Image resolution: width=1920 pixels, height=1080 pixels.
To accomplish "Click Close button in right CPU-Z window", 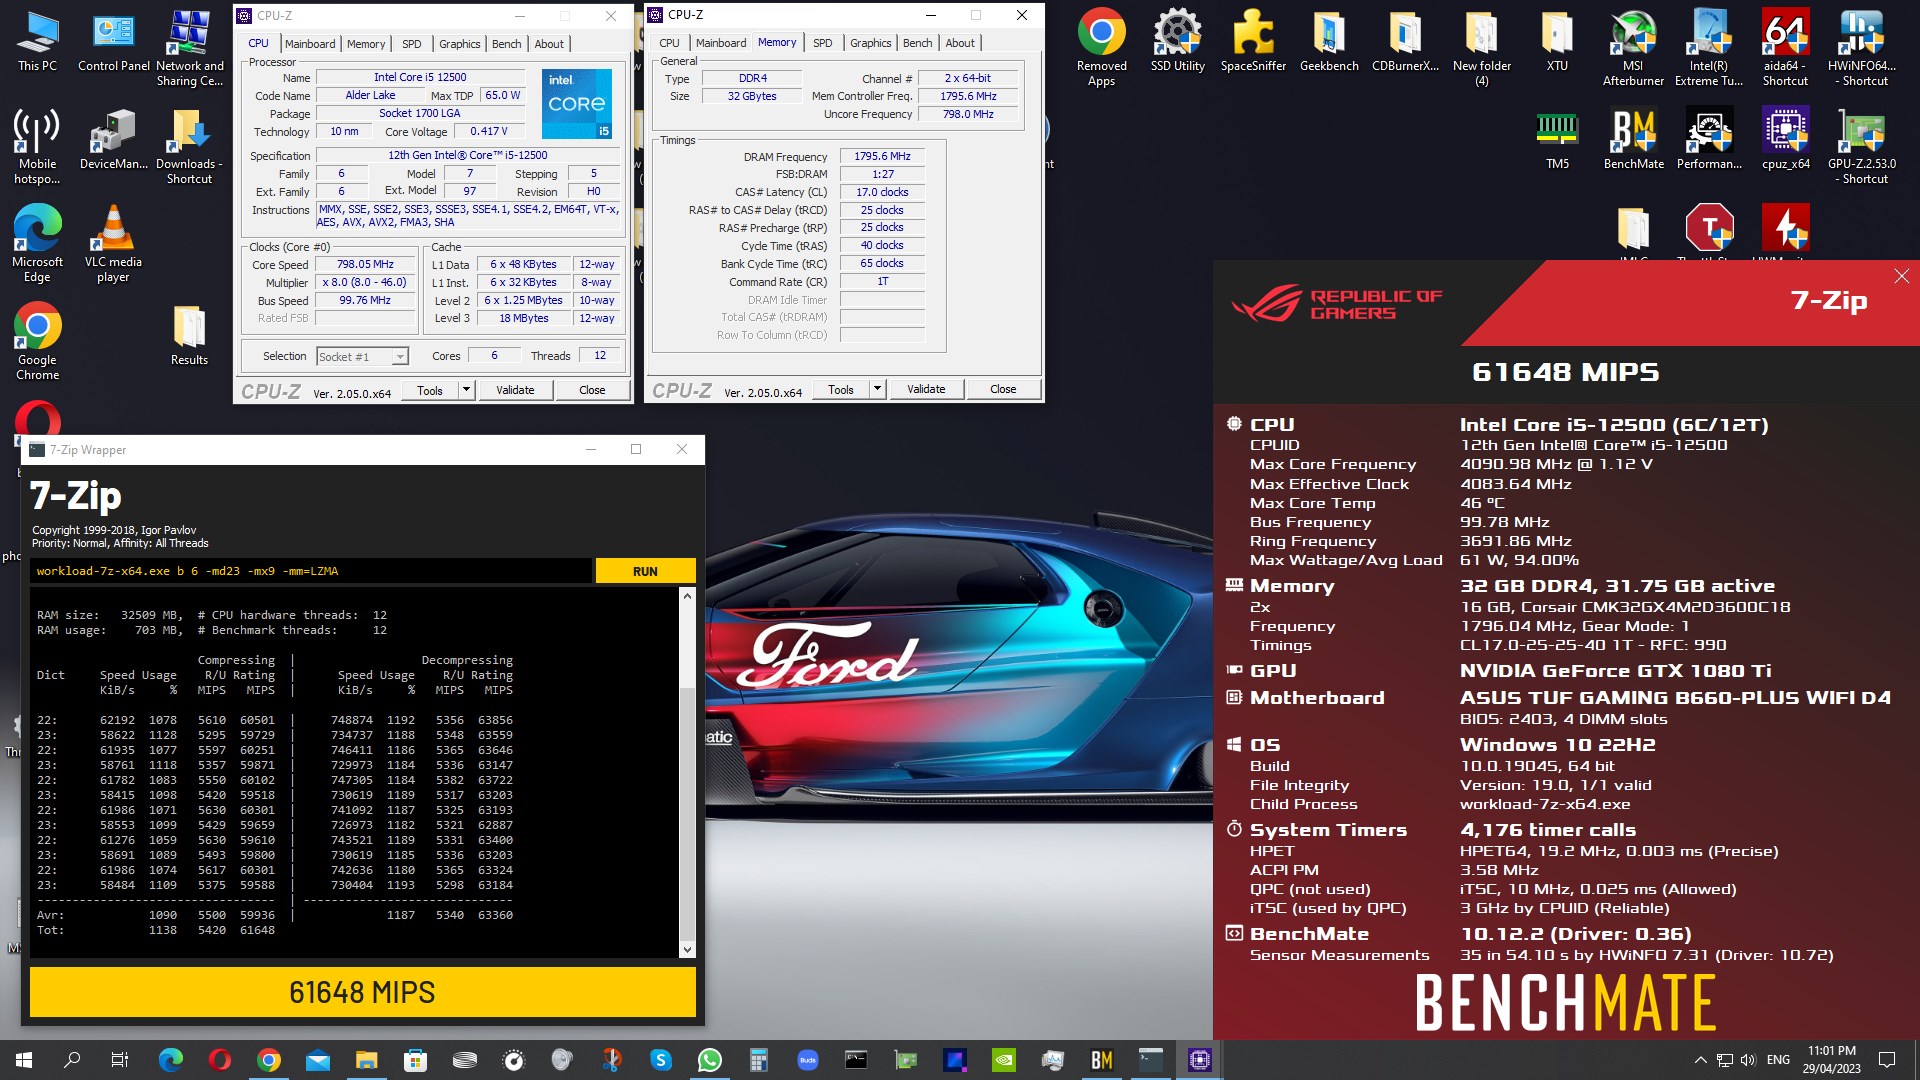I will [1003, 389].
